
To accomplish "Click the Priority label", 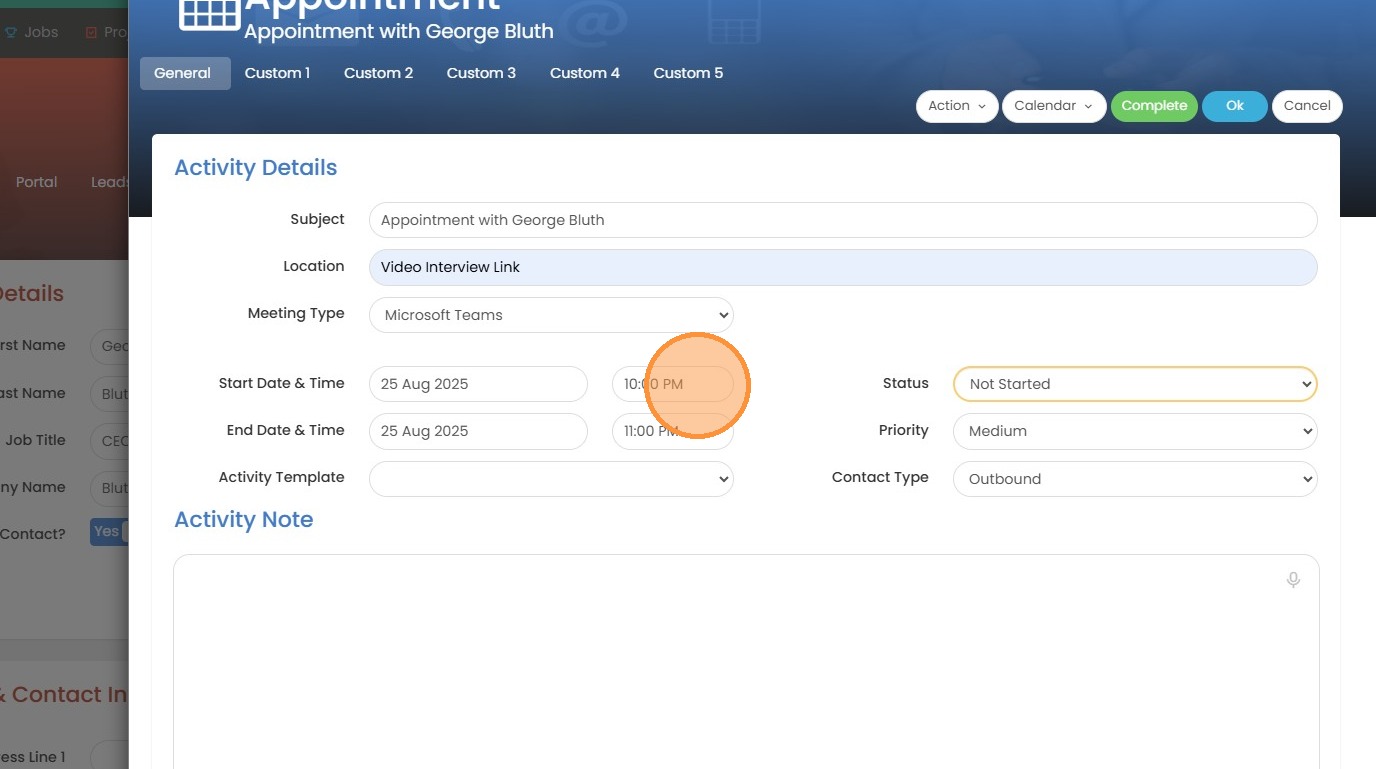I will [x=904, y=430].
